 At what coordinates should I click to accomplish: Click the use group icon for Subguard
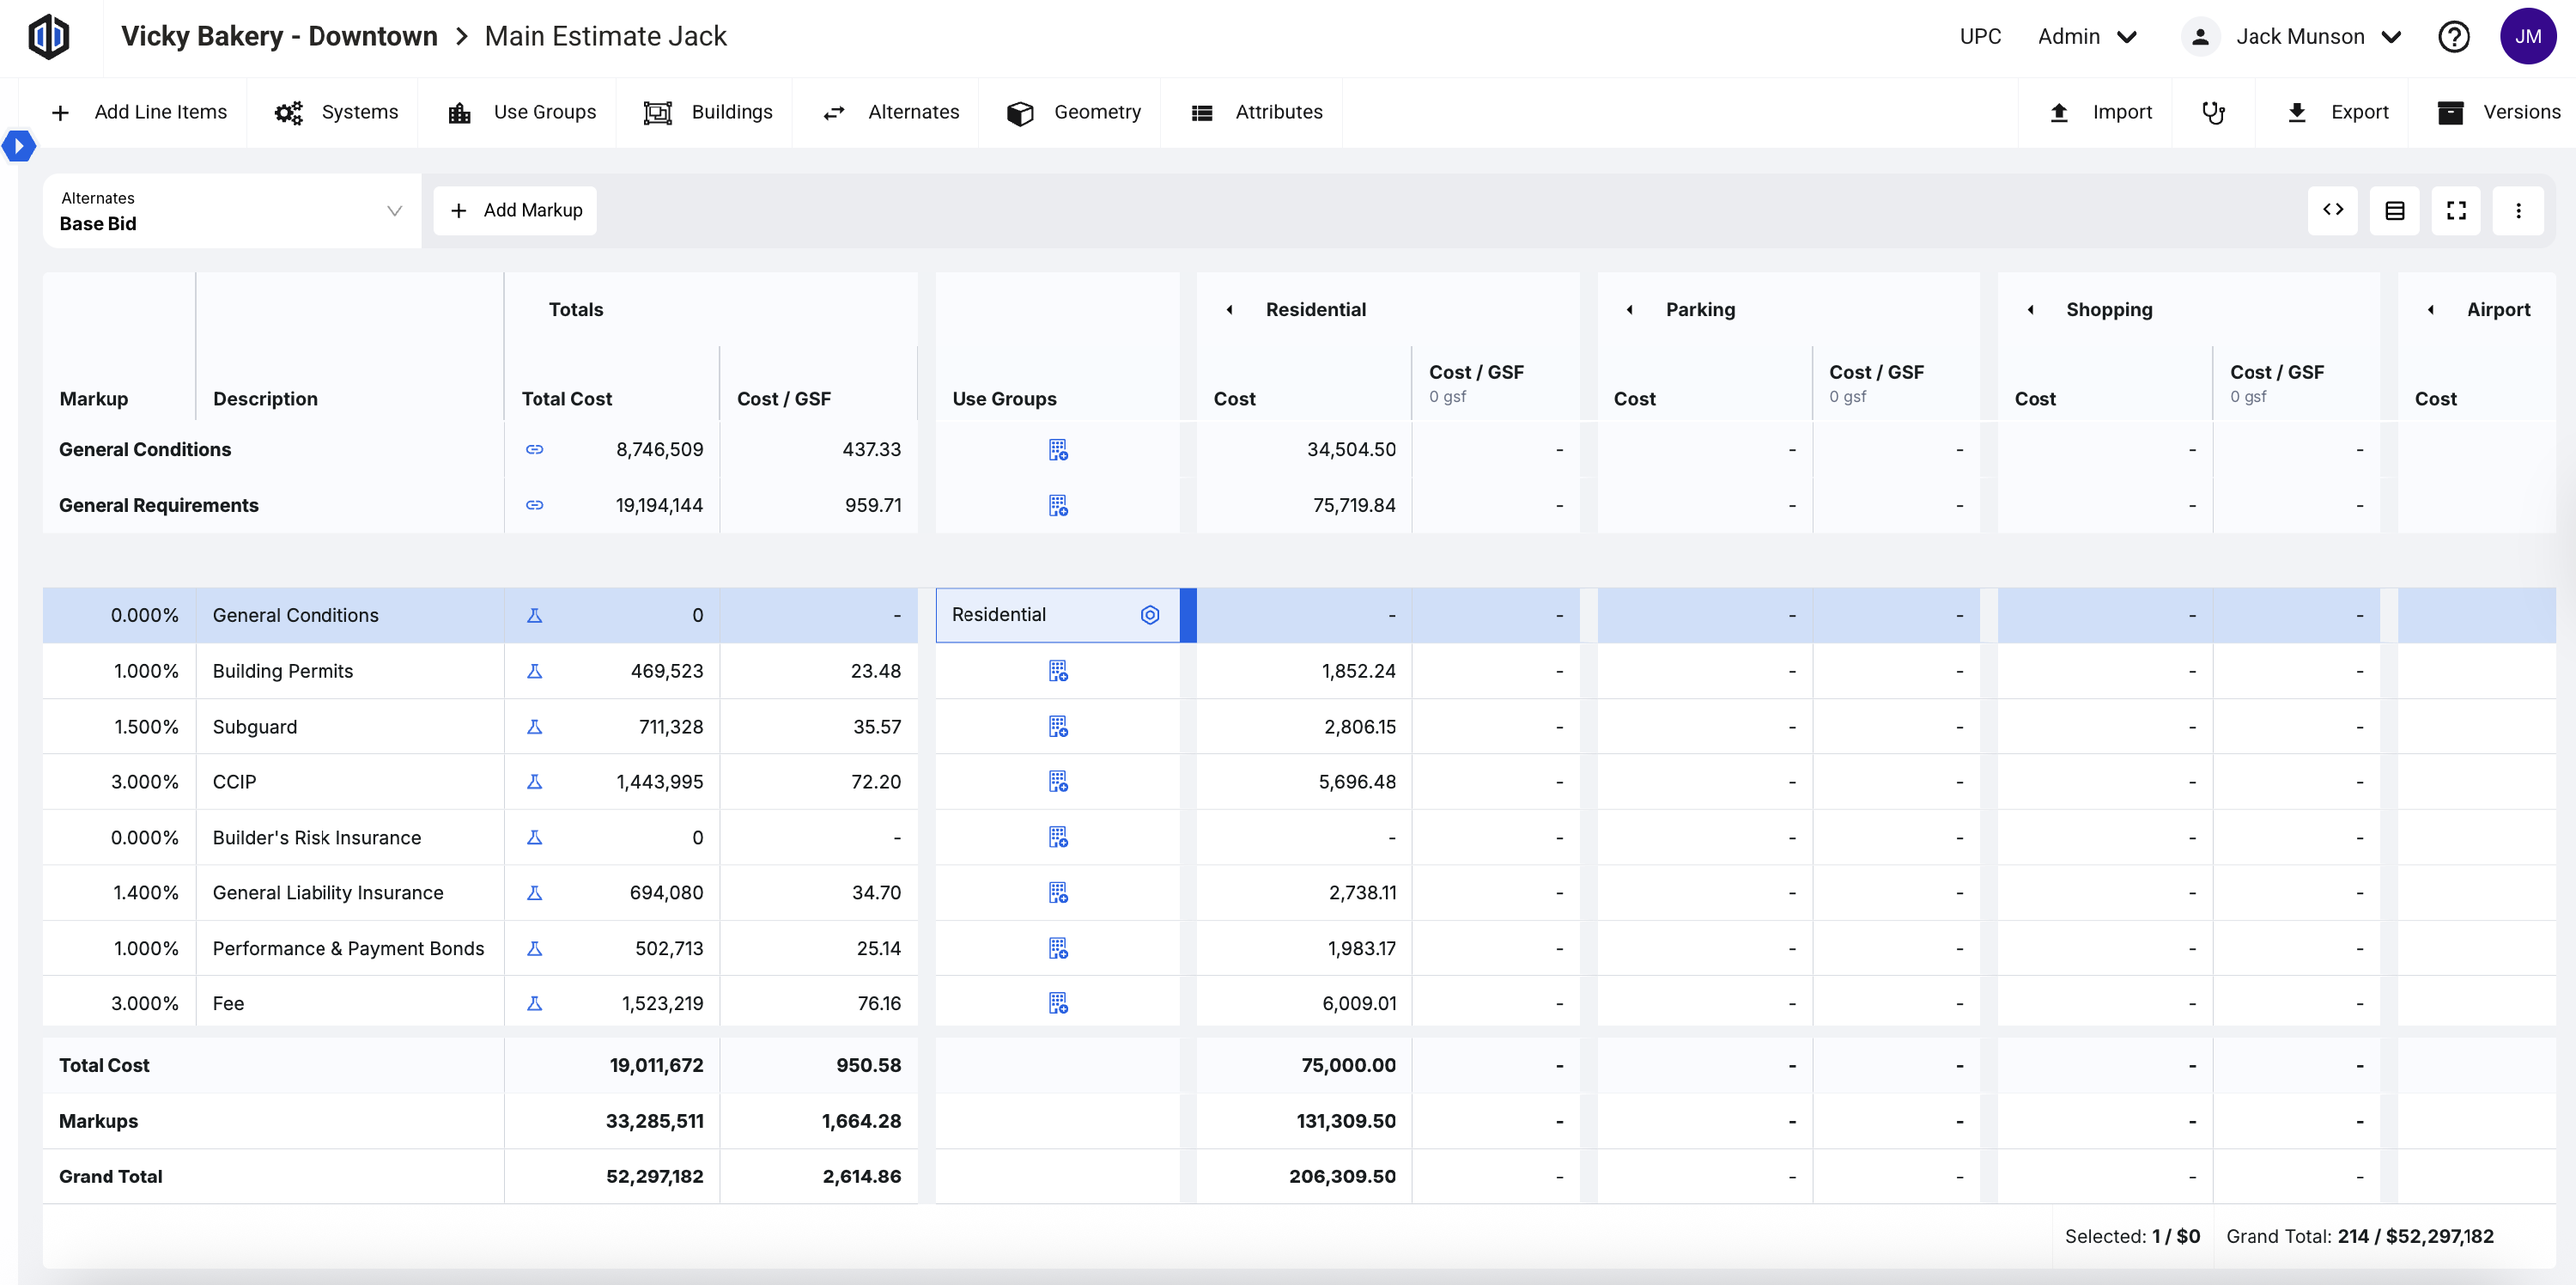coord(1058,726)
